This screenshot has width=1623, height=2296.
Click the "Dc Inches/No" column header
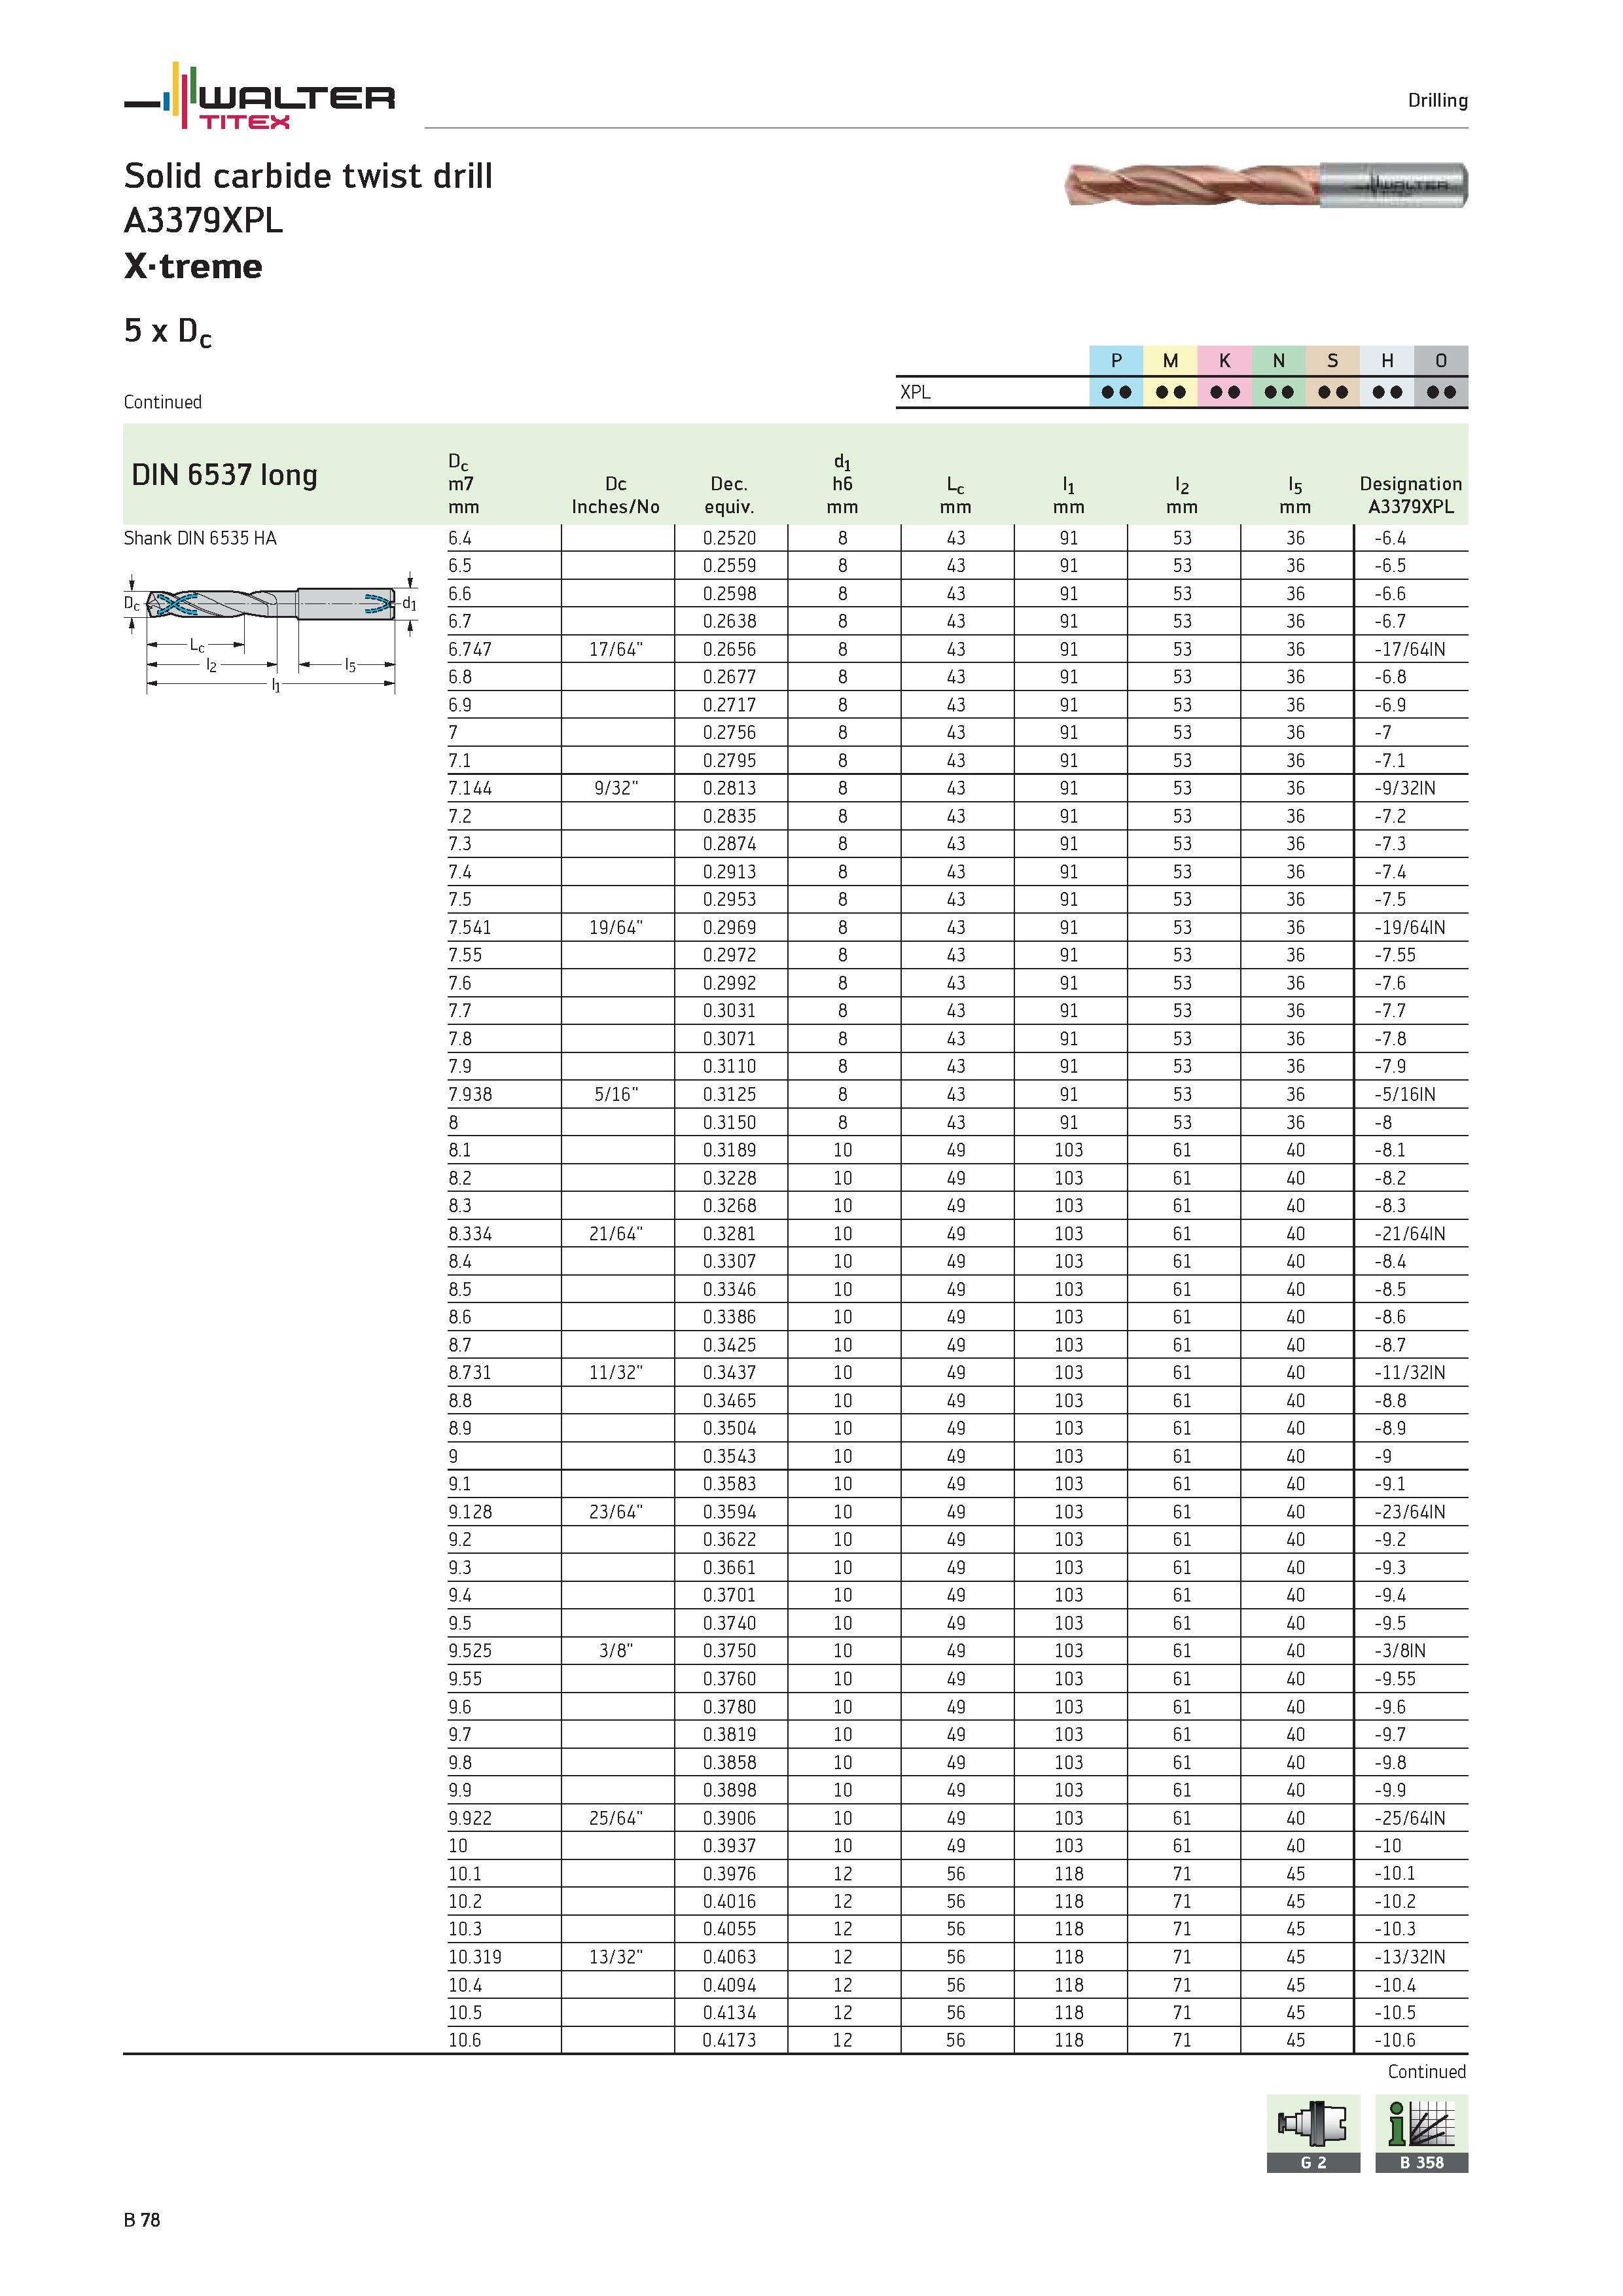(616, 495)
